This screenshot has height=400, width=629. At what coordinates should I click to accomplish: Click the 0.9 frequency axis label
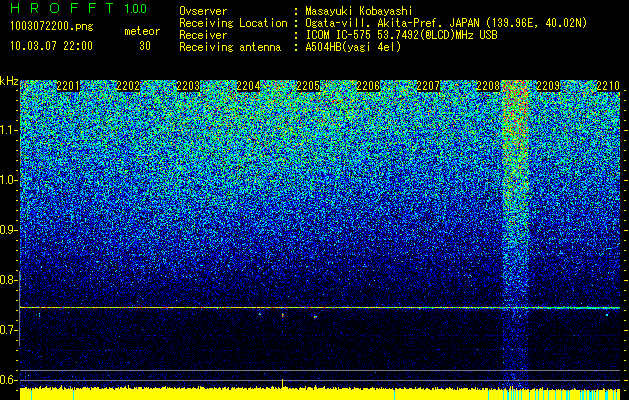(9, 230)
